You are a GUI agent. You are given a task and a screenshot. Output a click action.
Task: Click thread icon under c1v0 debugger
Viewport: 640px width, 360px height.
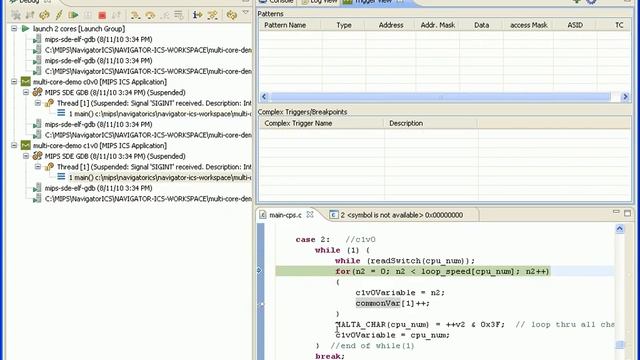tap(49, 167)
